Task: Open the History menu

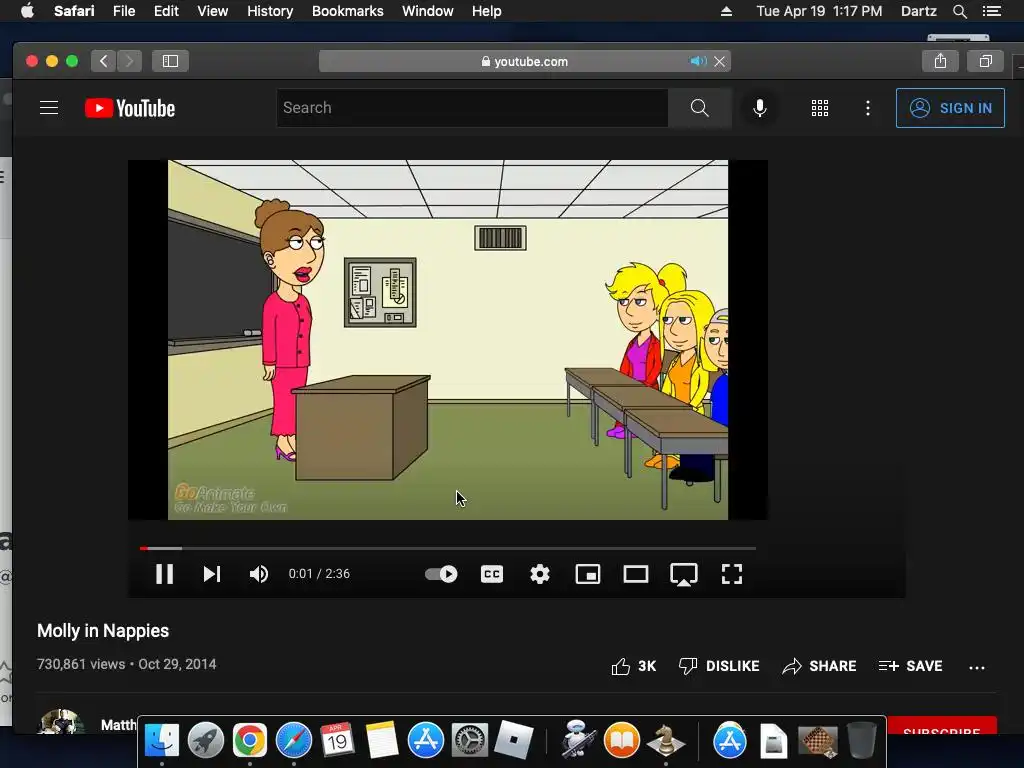Action: pyautogui.click(x=270, y=11)
